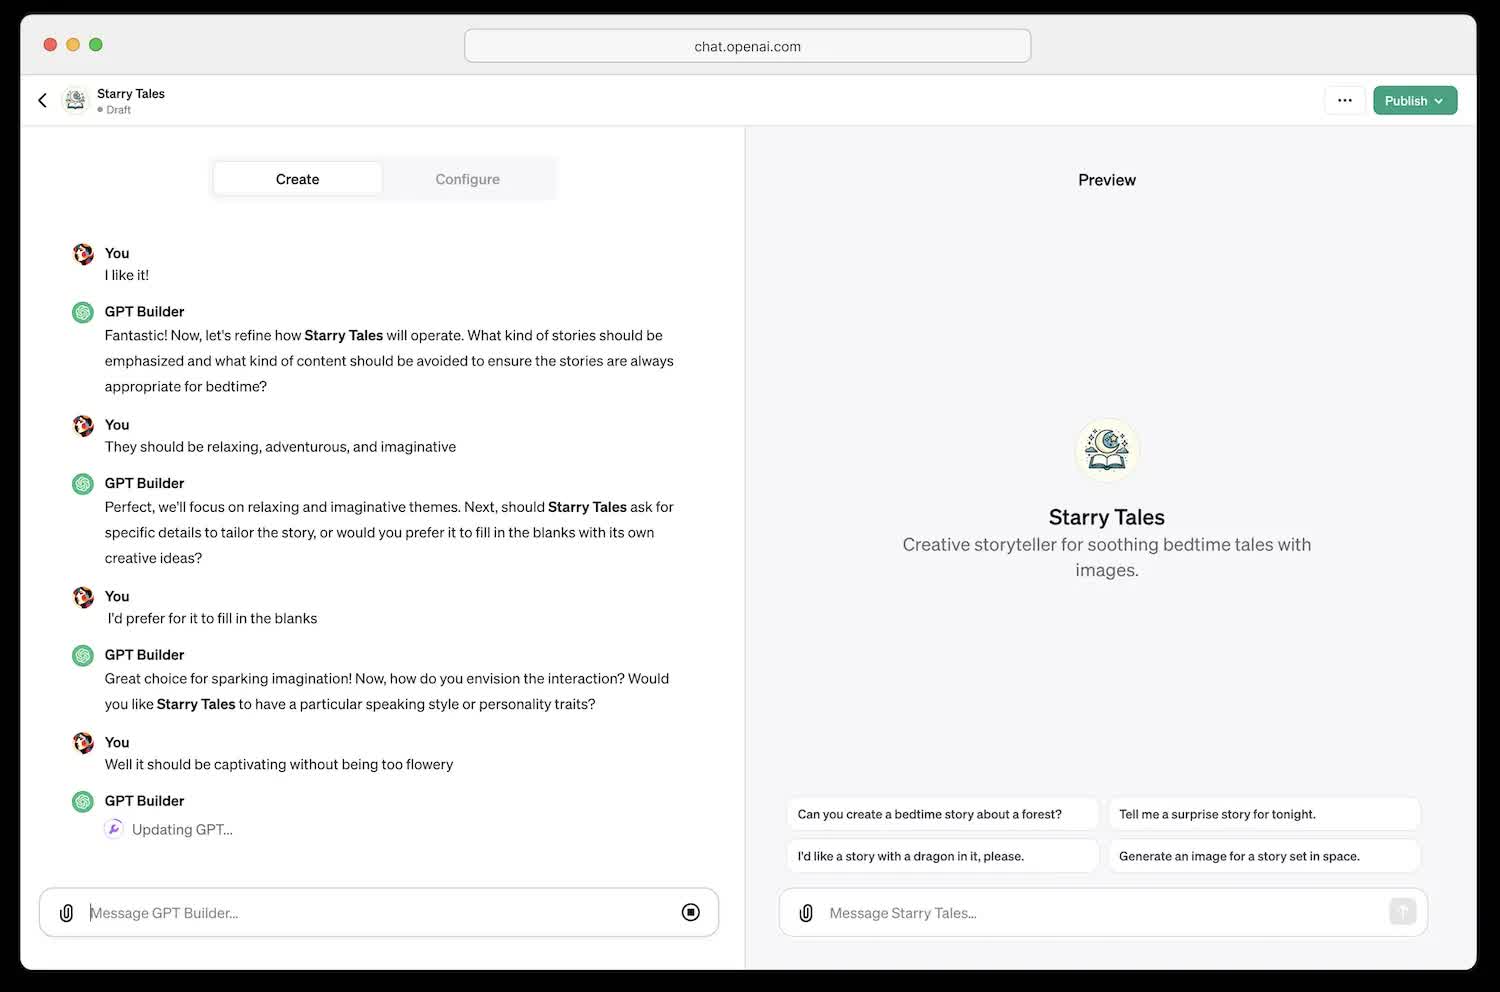Click the GPT Builder avatar on latest message

point(83,801)
